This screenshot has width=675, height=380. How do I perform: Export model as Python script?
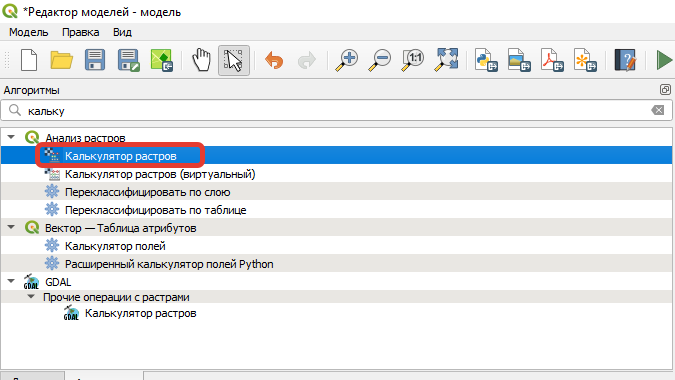click(486, 60)
